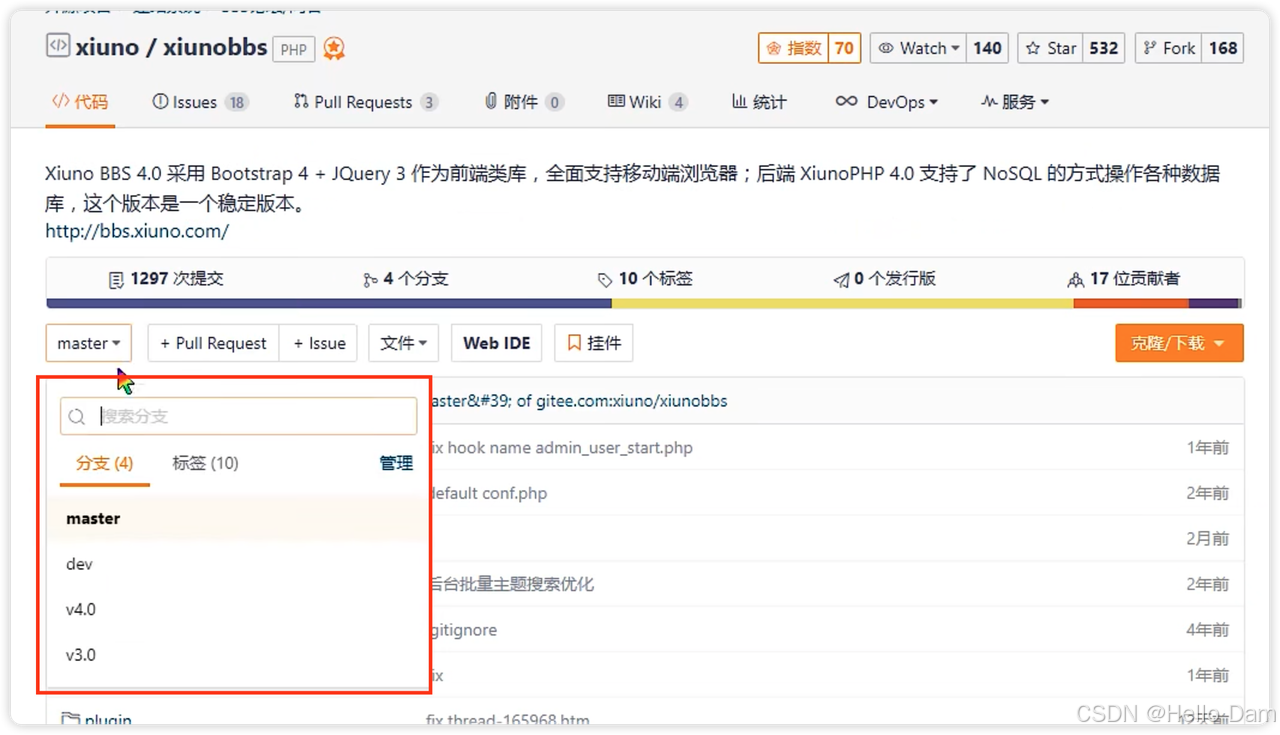This screenshot has height=735, width=1280.
Task: Click the yellow segment of language bar
Action: [843, 304]
